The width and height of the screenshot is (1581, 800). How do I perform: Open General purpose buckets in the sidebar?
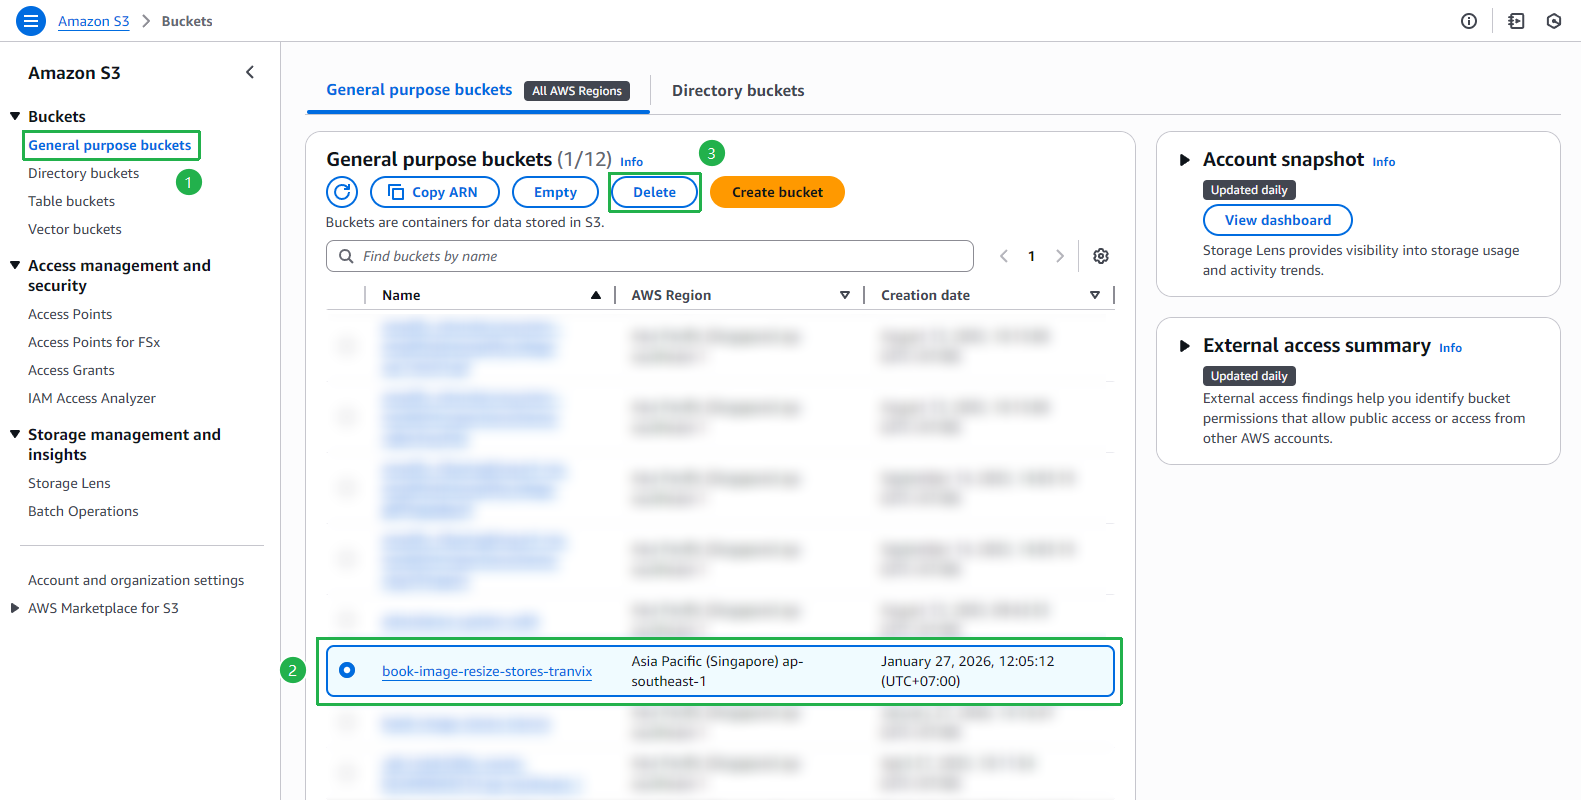pos(110,145)
